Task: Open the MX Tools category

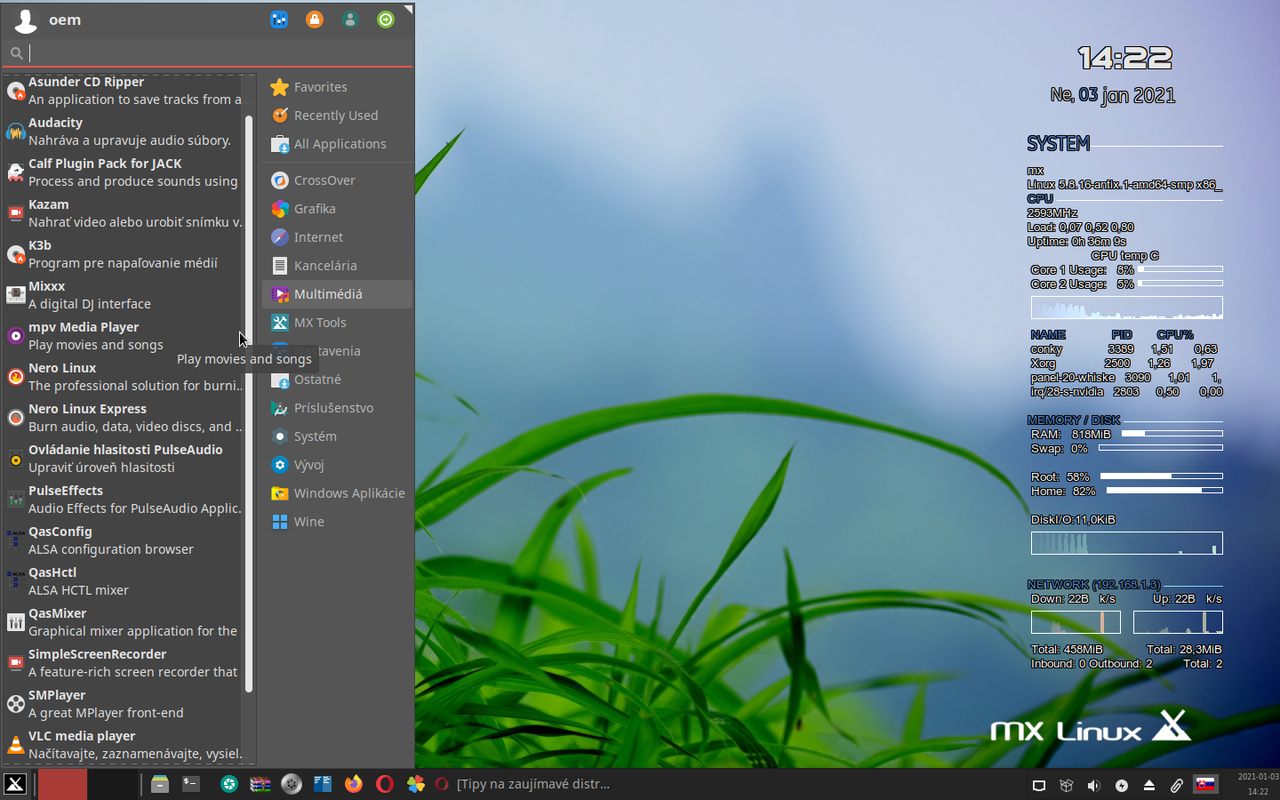Action: pyautogui.click(x=337, y=324)
